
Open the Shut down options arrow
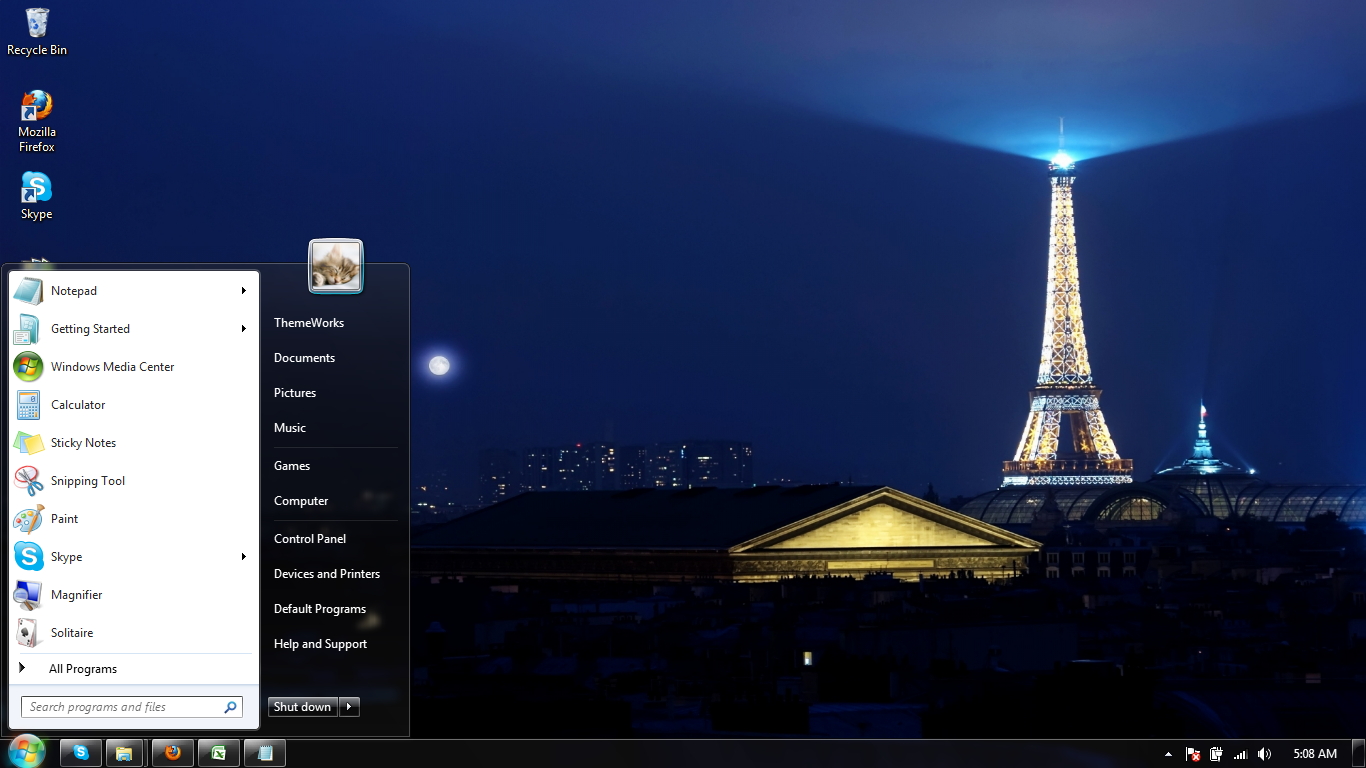point(348,707)
